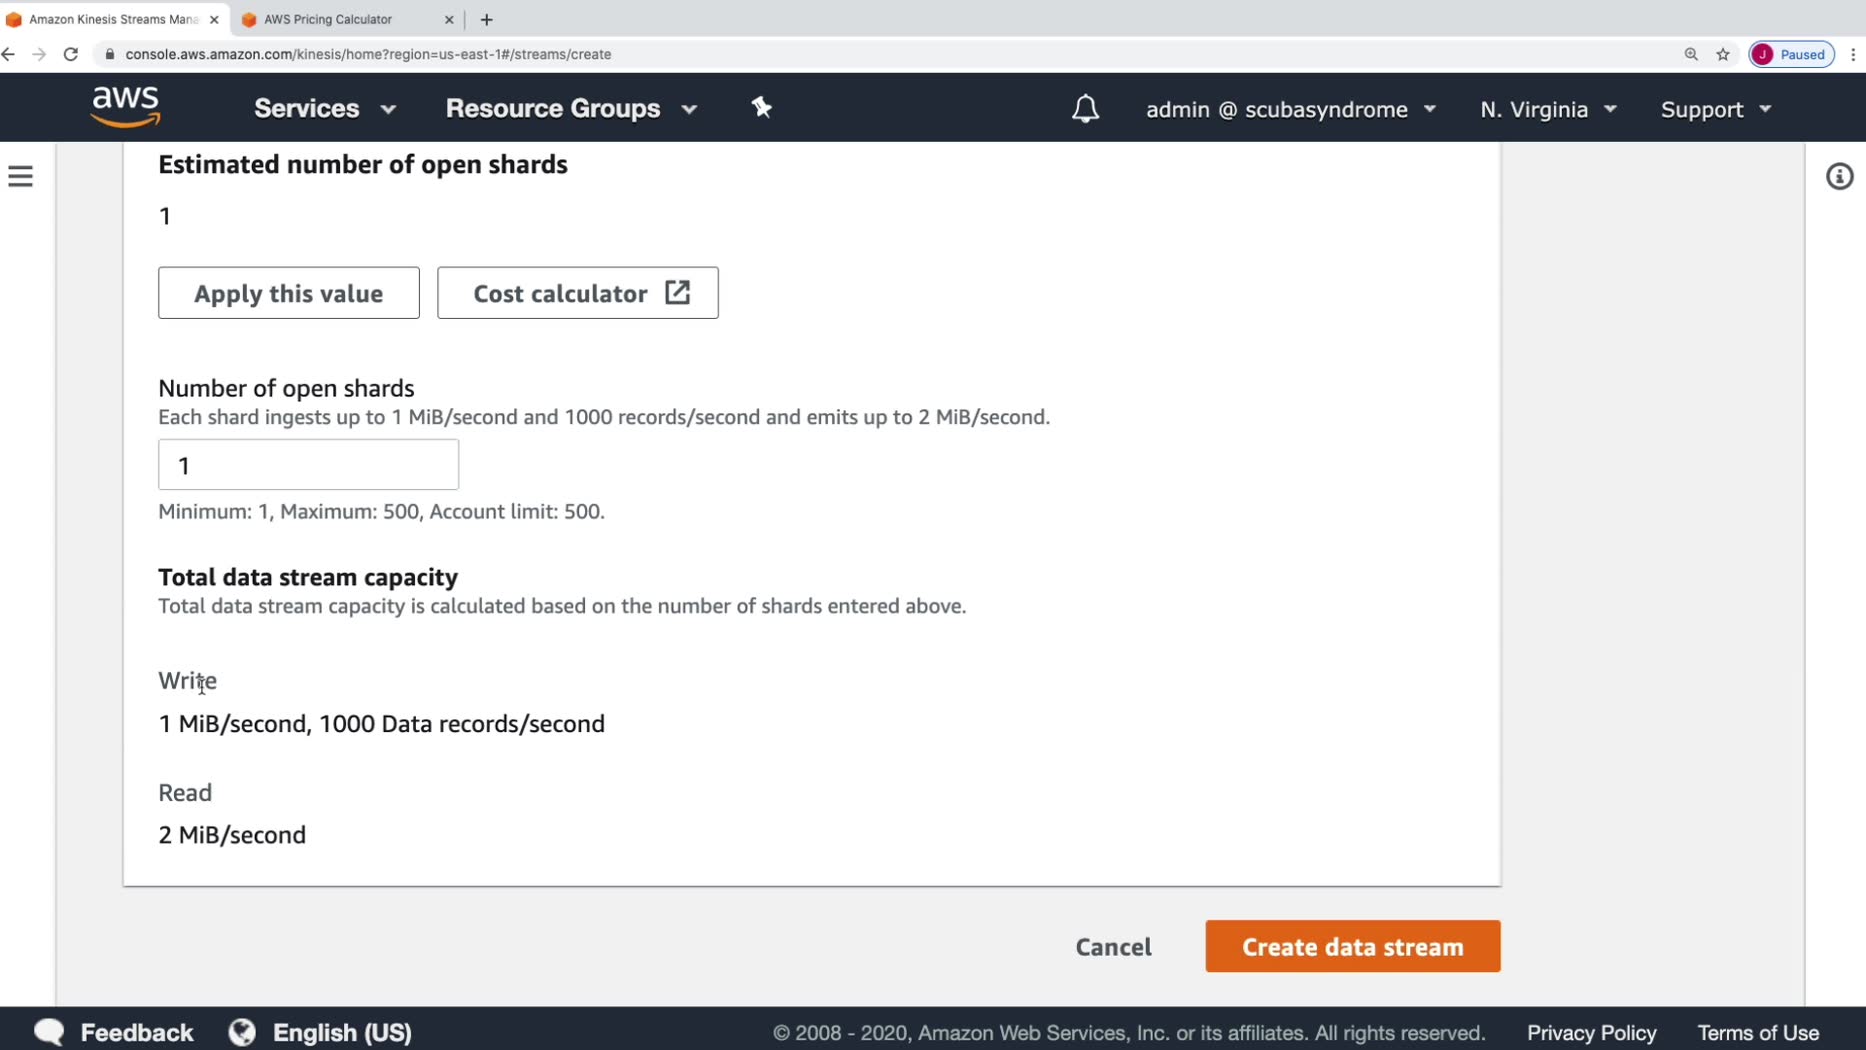
Task: Click the Chrome three-dot menu icon
Action: (1853, 54)
